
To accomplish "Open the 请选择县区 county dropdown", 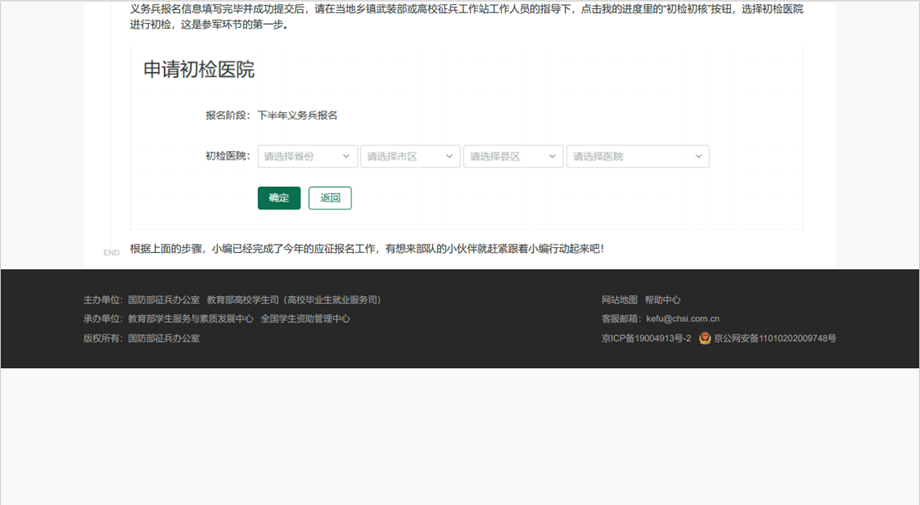I will coord(513,157).
